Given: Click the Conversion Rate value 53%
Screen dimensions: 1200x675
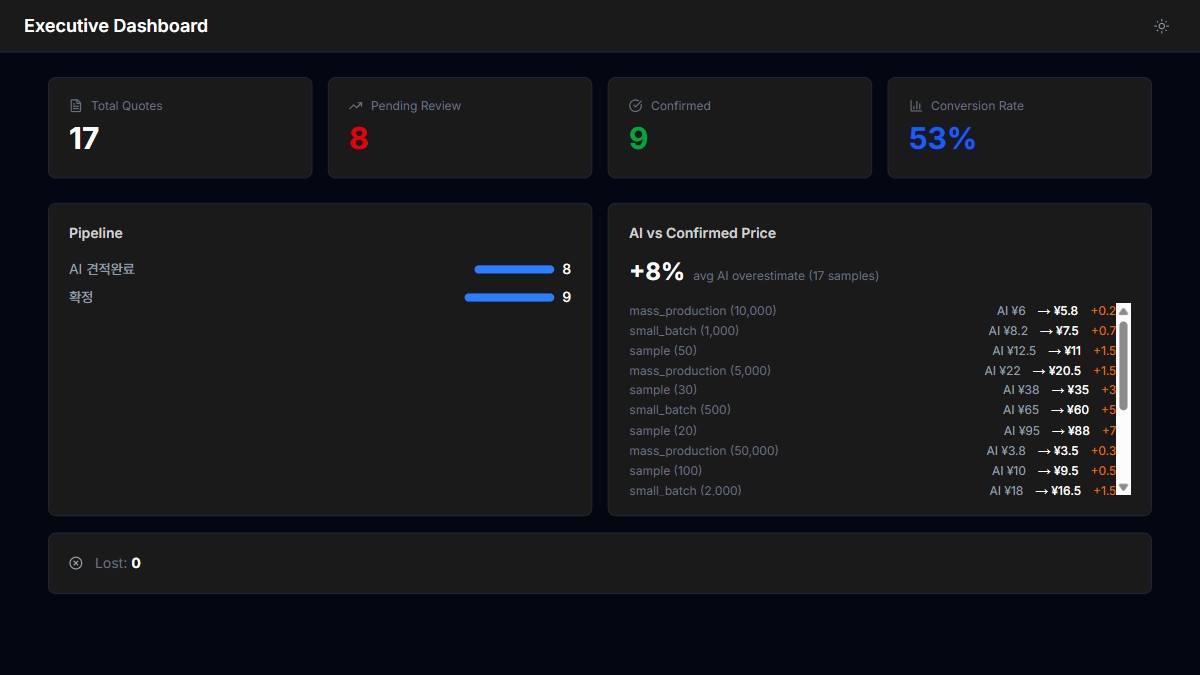Looking at the screenshot, I should coord(942,139).
